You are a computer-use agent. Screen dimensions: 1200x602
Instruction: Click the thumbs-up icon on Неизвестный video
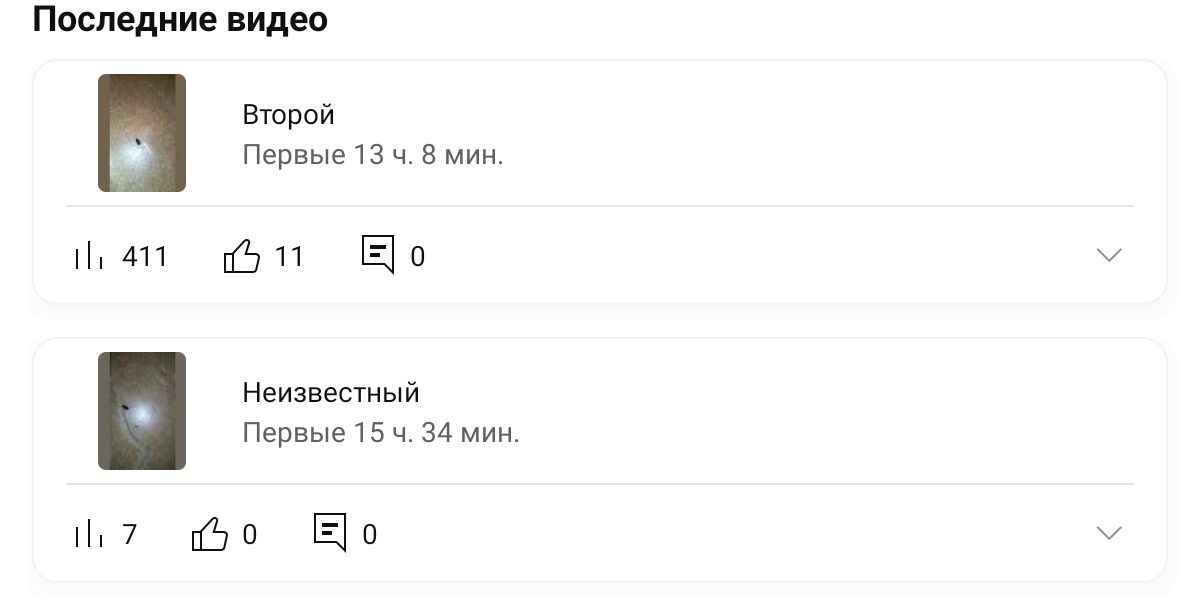[210, 534]
